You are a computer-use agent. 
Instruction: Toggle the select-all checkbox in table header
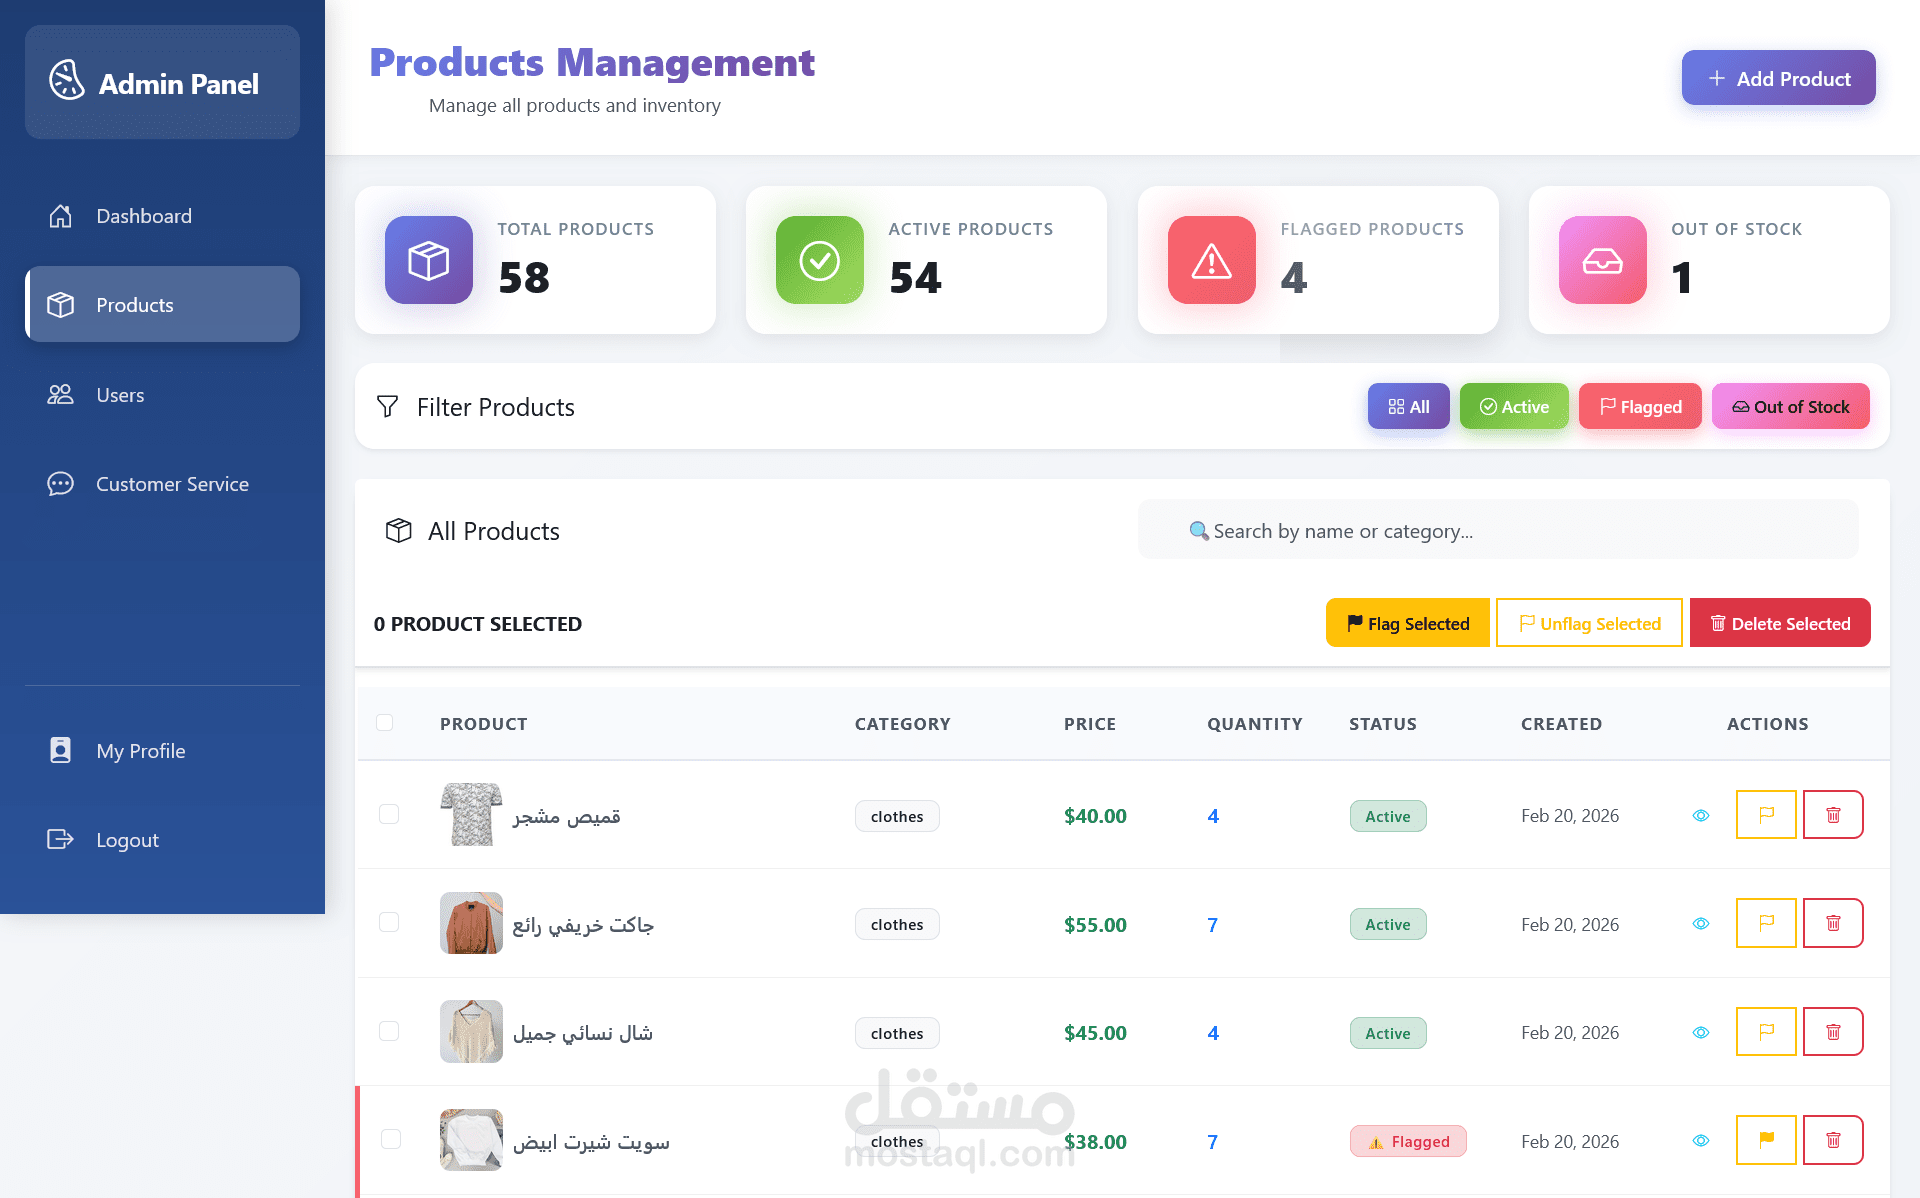click(x=385, y=723)
